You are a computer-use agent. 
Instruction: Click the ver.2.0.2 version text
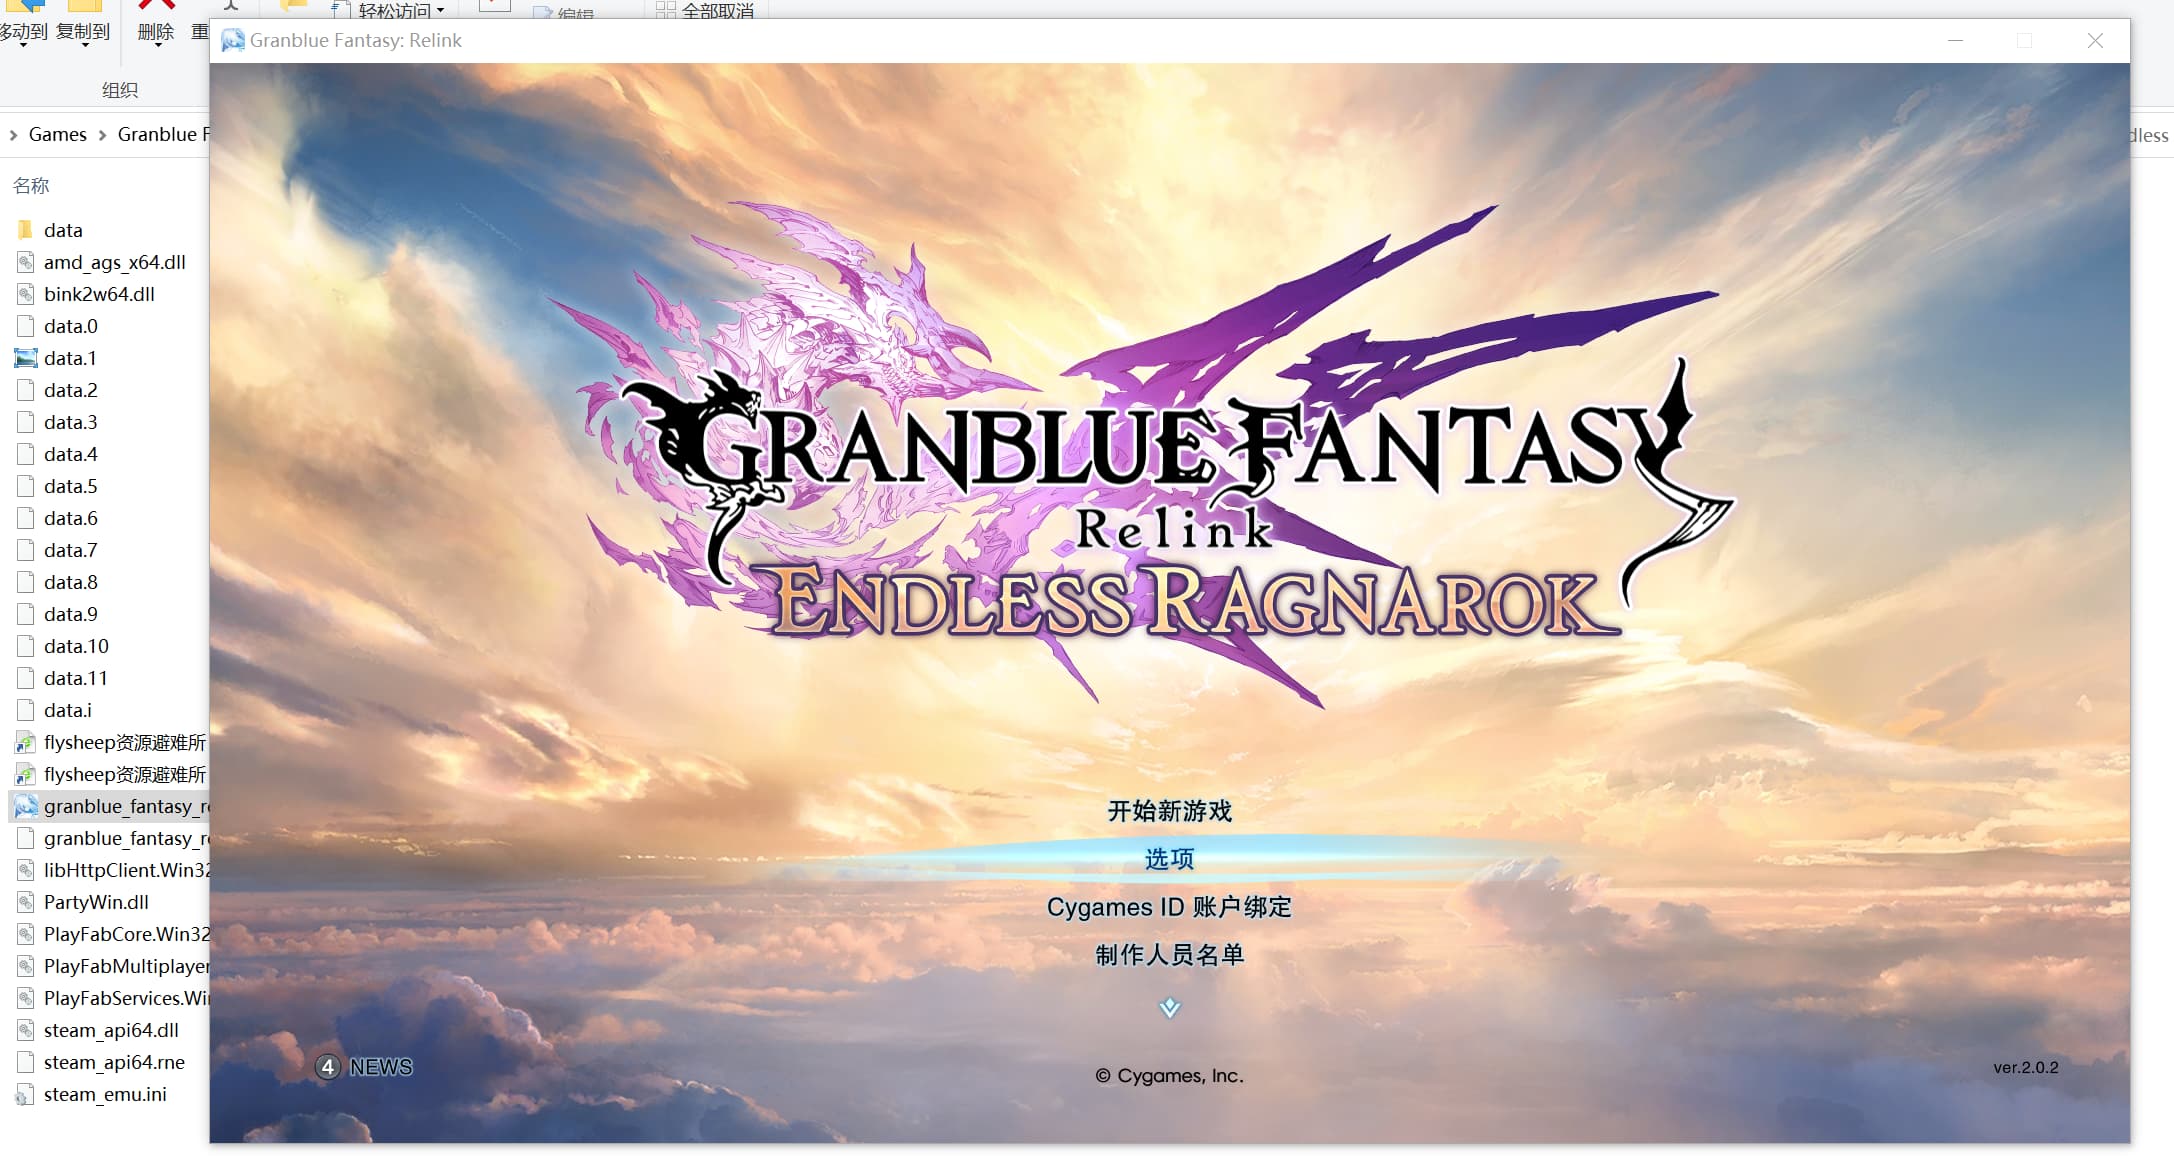pos(2026,1067)
